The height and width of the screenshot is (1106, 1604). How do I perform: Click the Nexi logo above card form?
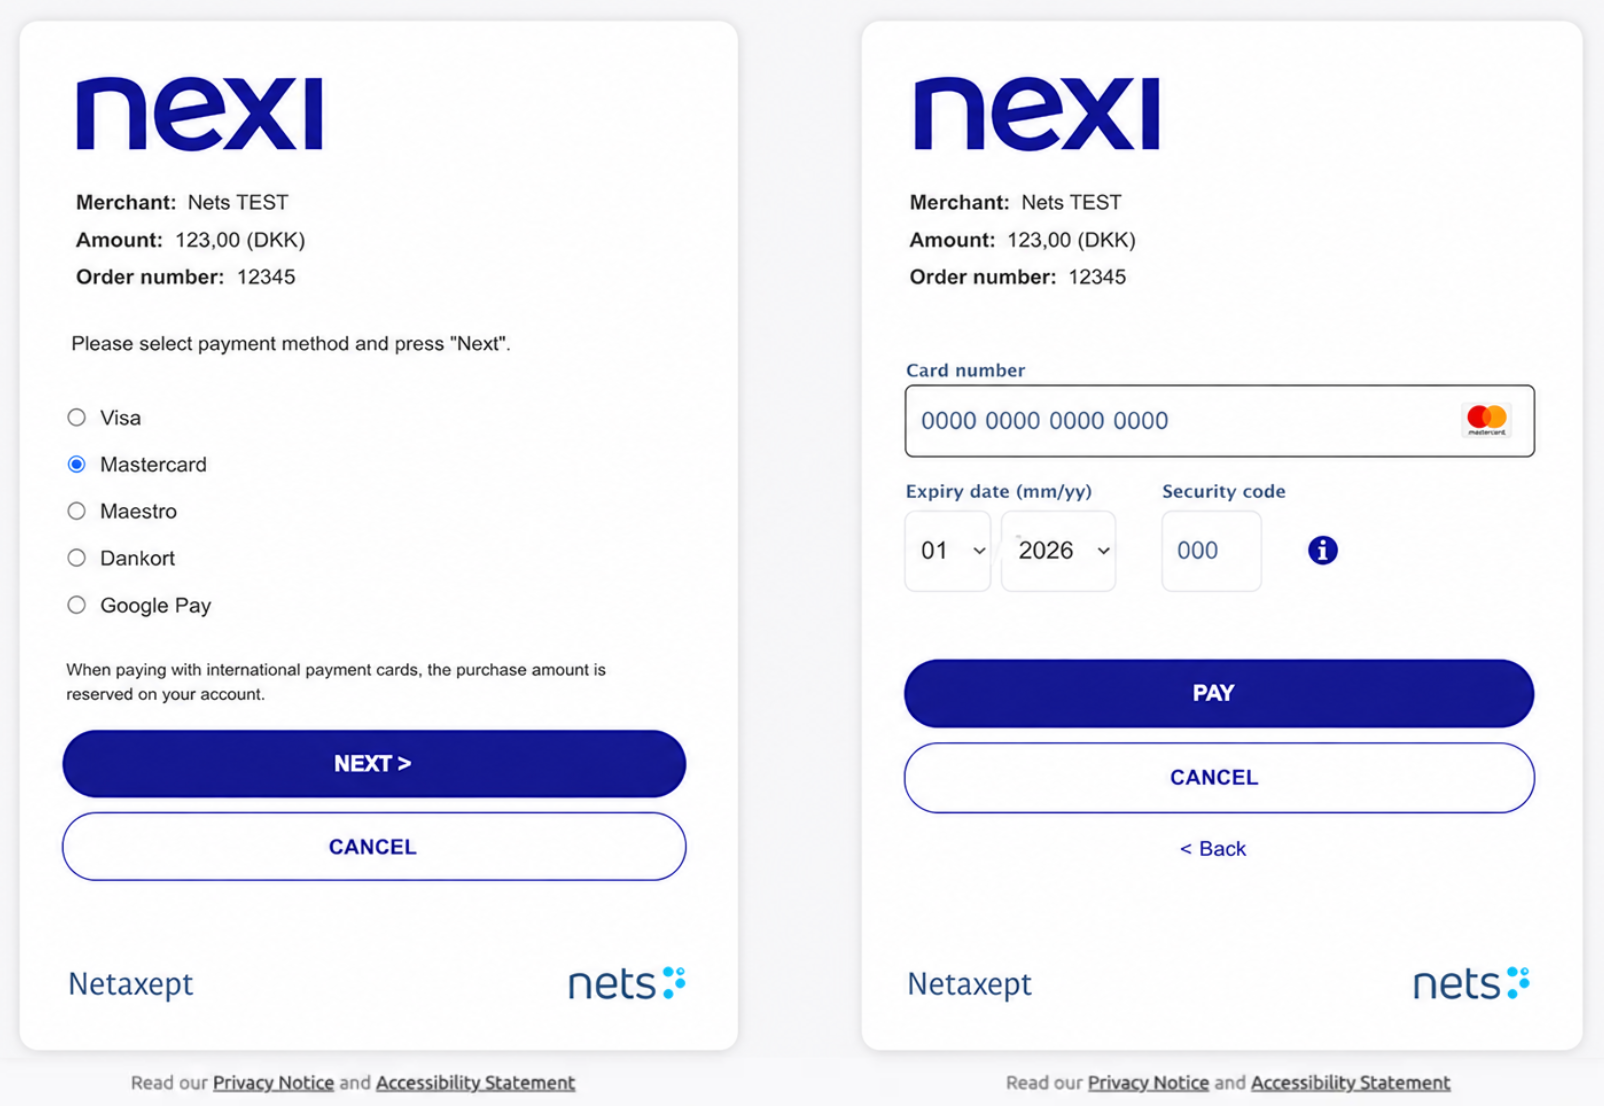(x=1037, y=113)
